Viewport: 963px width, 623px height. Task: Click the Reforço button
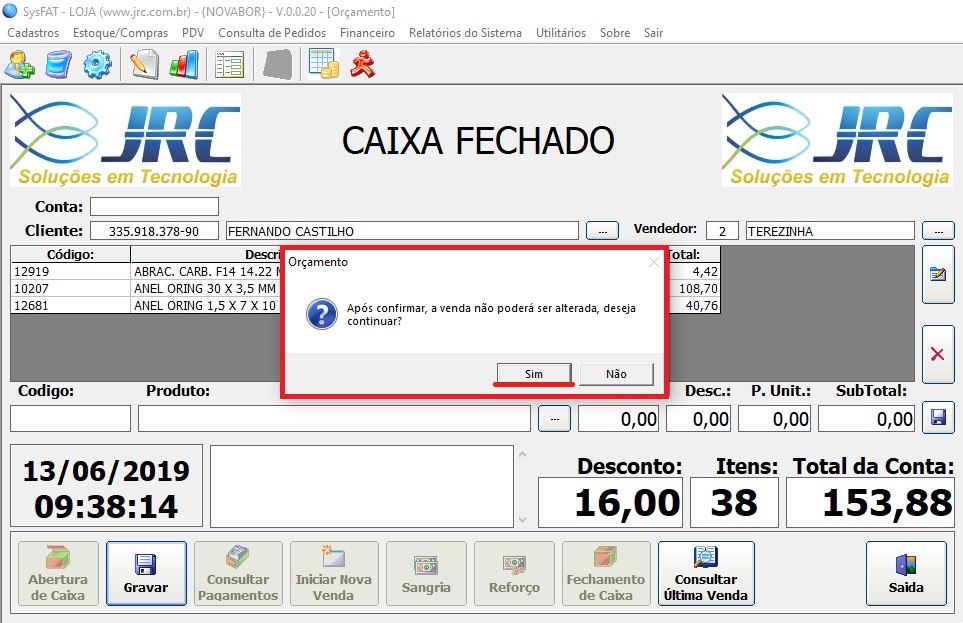pyautogui.click(x=515, y=573)
